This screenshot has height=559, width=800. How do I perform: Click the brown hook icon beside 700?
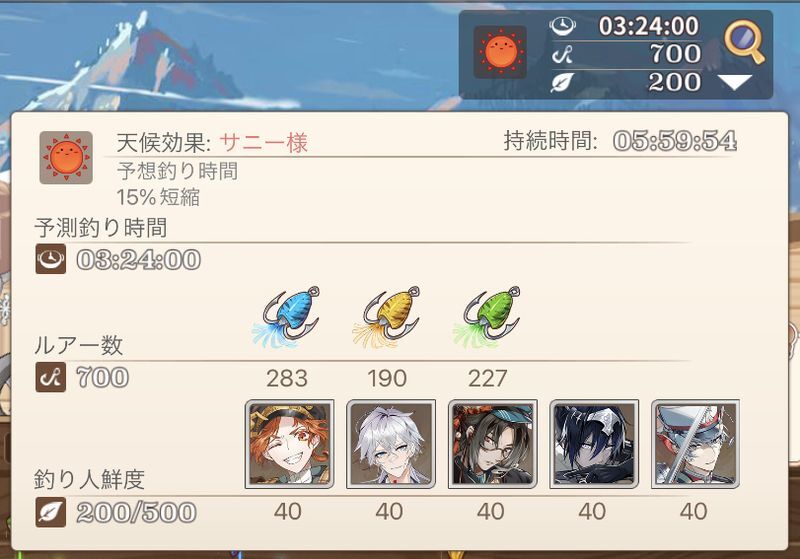tap(51, 377)
